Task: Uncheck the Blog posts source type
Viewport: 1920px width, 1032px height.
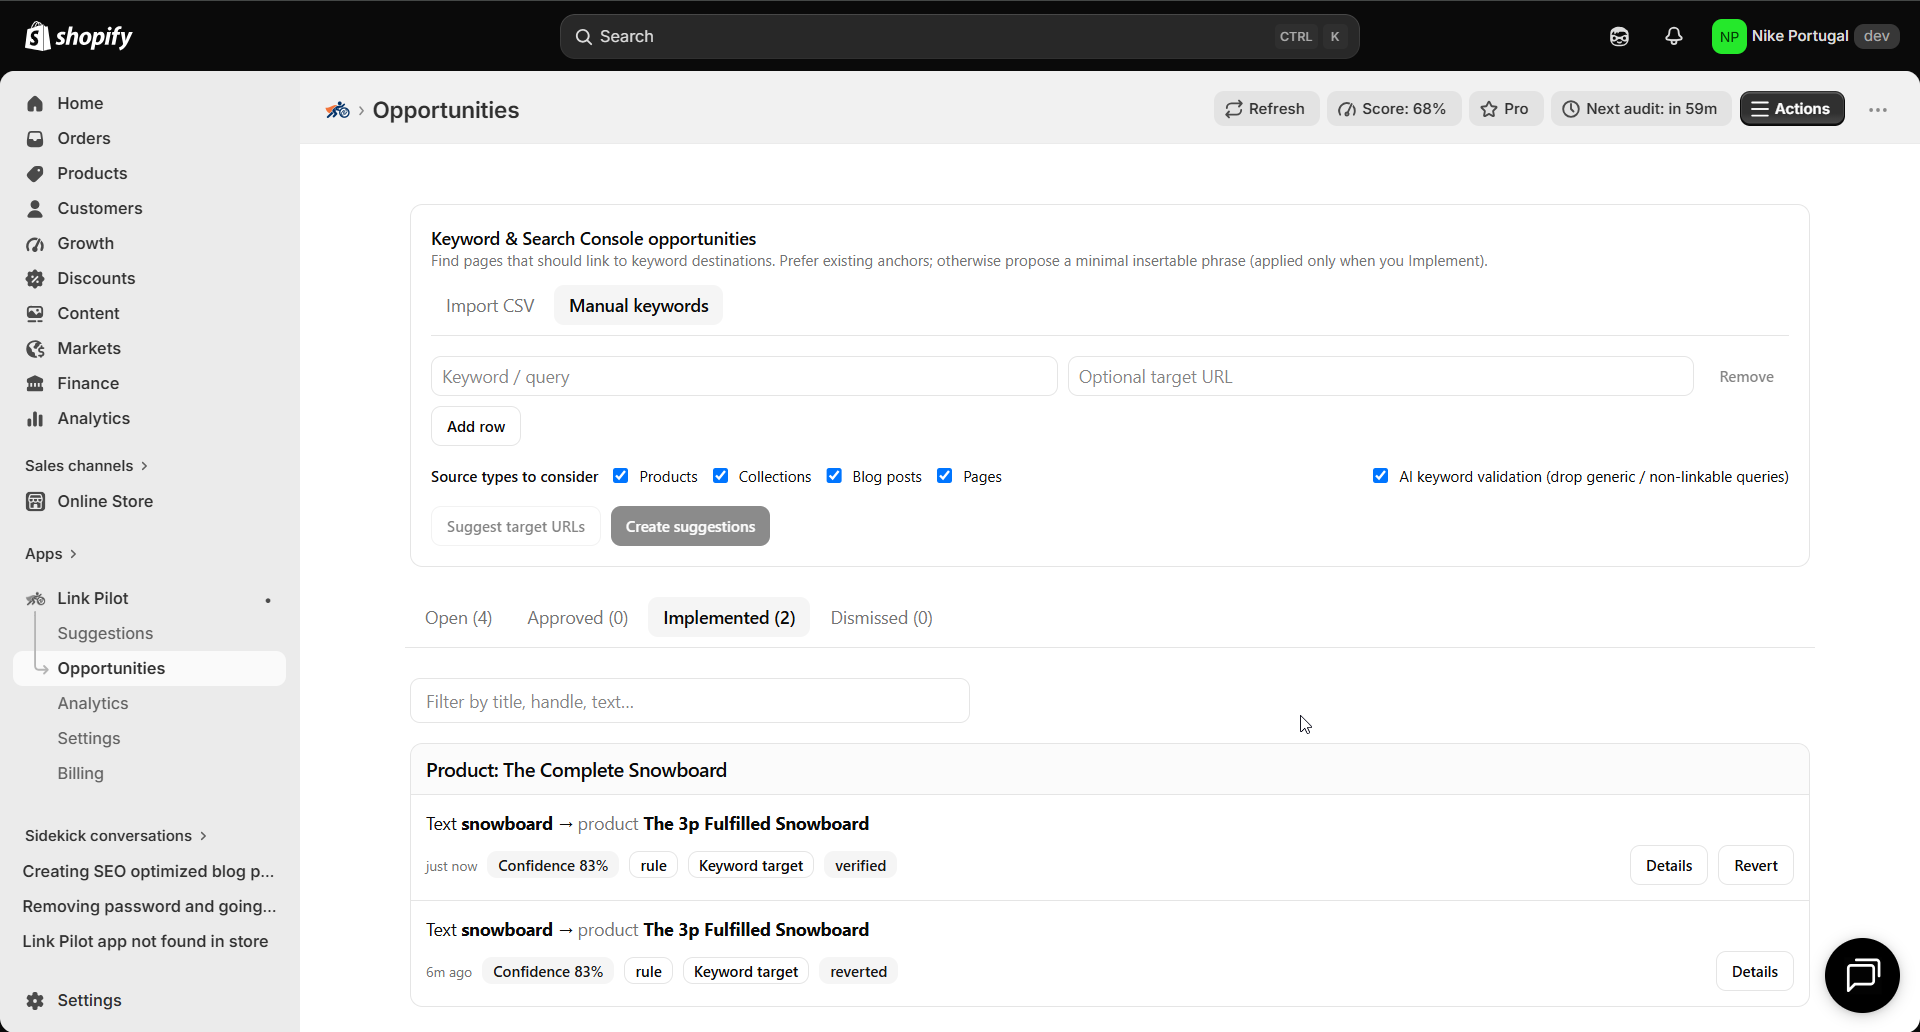Action: [x=834, y=476]
